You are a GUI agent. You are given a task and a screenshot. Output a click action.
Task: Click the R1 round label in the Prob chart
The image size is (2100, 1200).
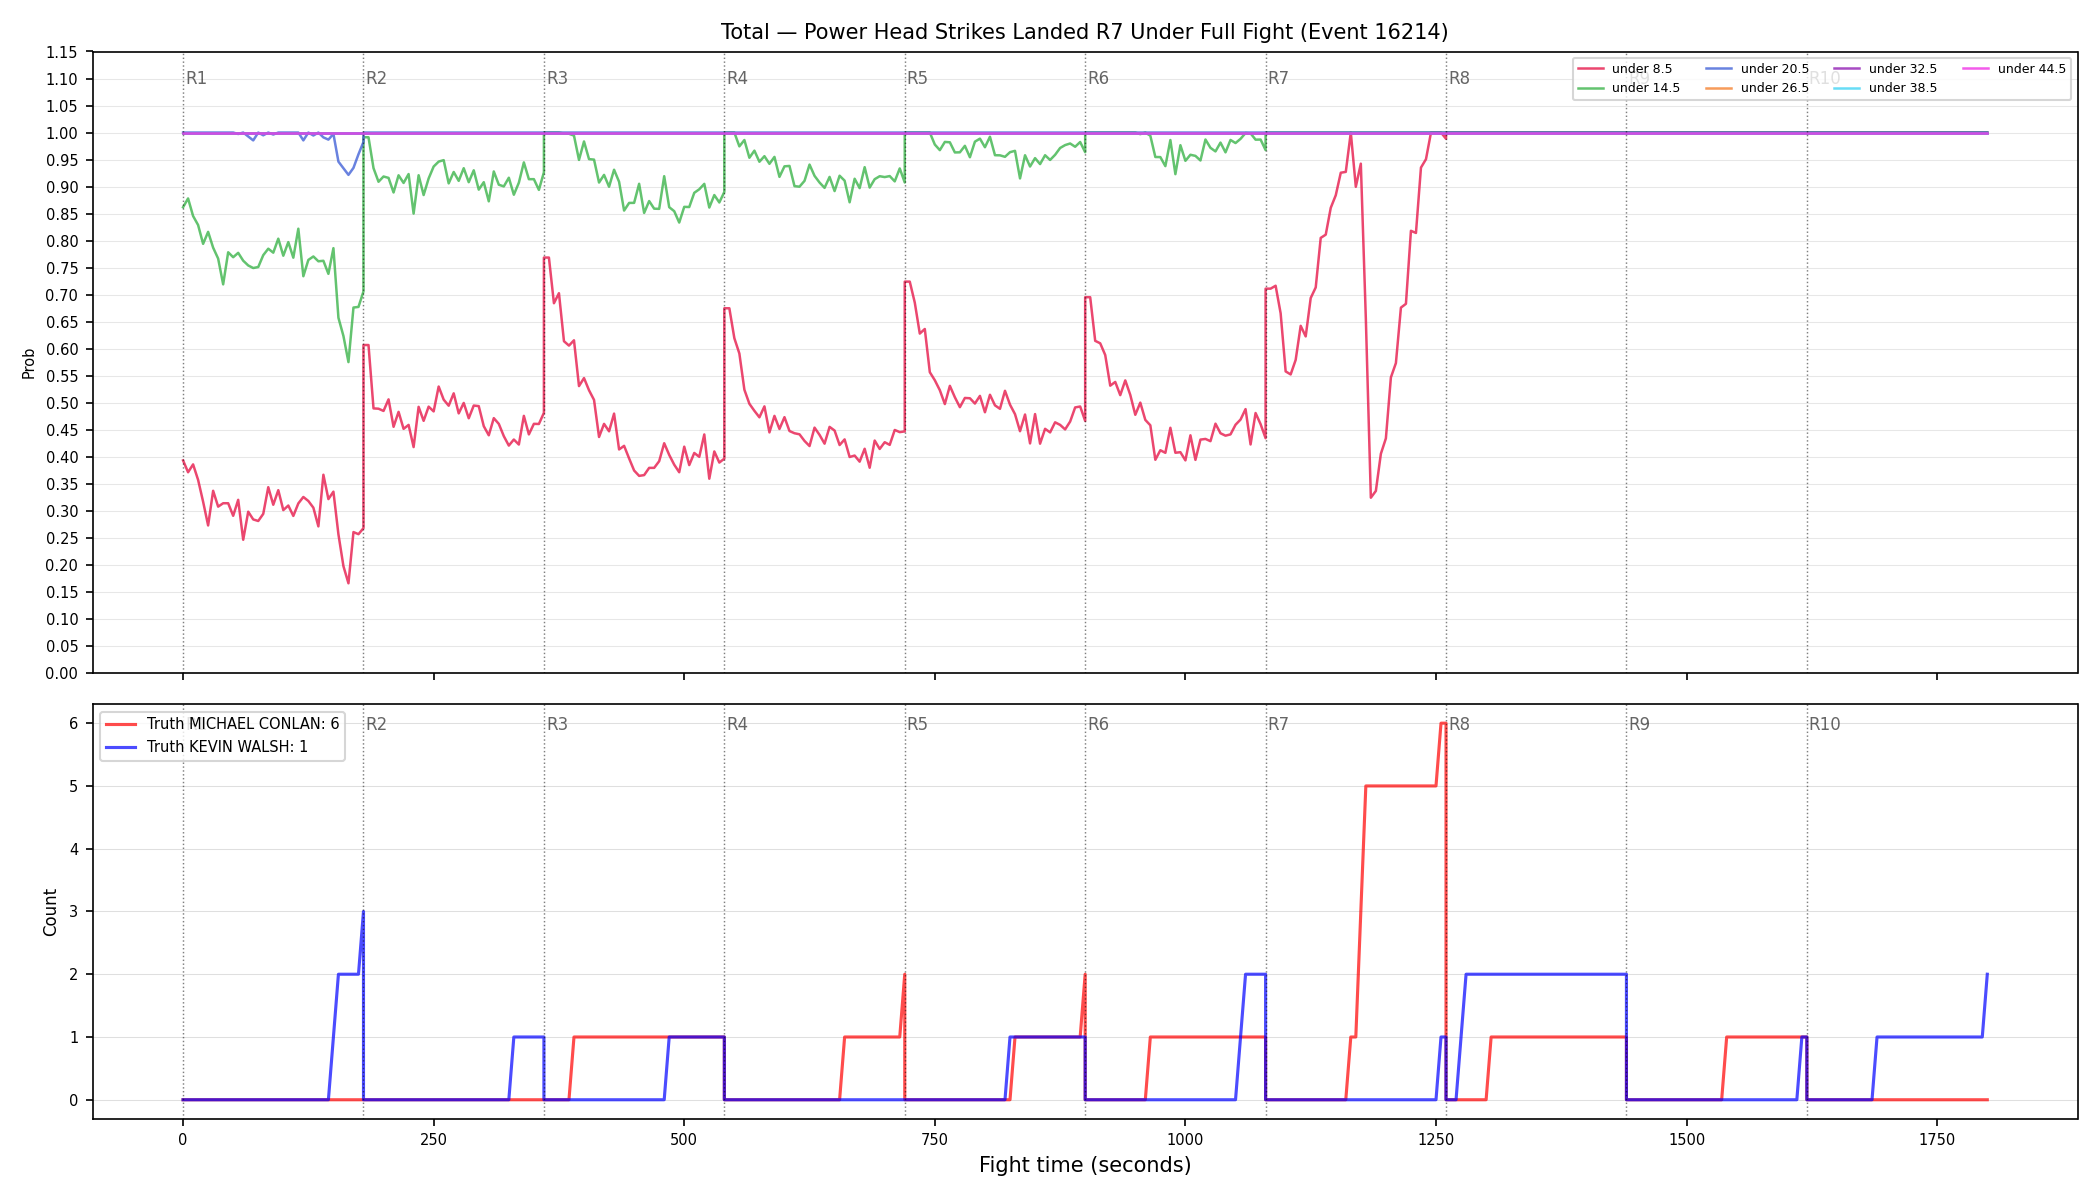[x=196, y=78]
